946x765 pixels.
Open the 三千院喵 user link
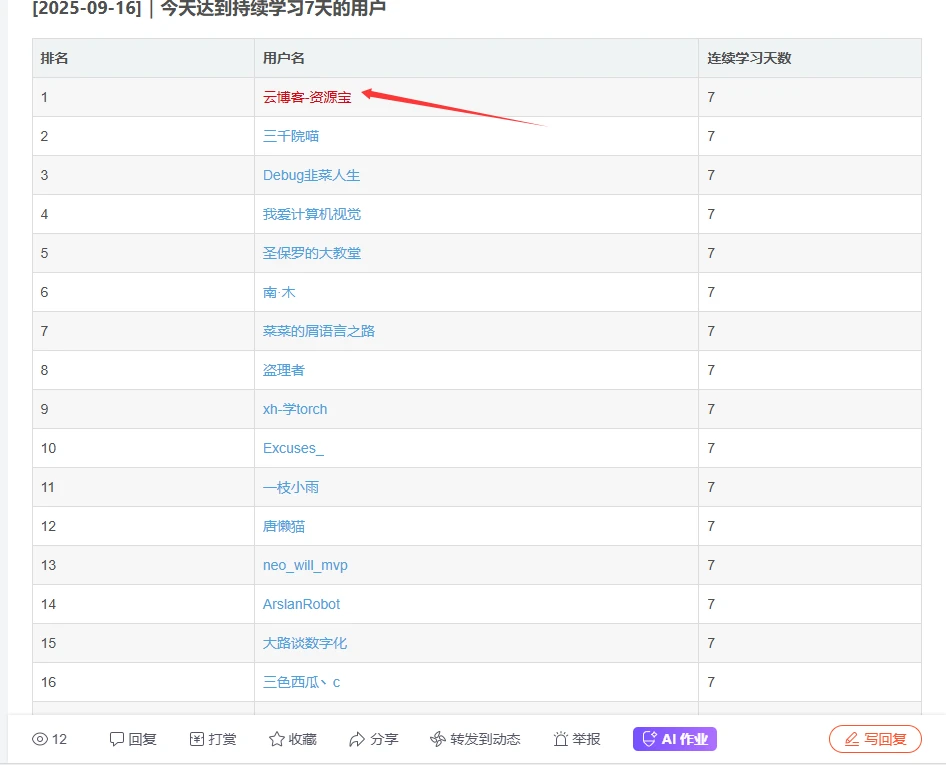point(291,136)
